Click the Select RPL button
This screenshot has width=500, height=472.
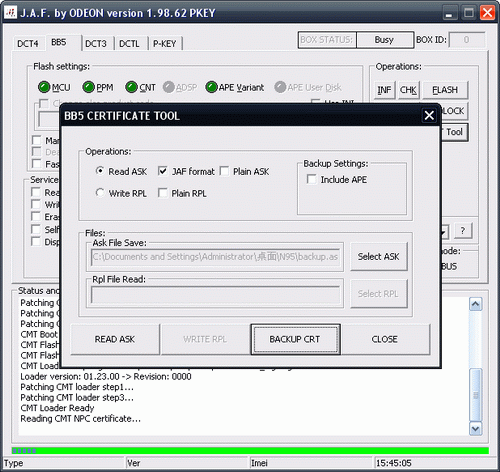coord(379,294)
